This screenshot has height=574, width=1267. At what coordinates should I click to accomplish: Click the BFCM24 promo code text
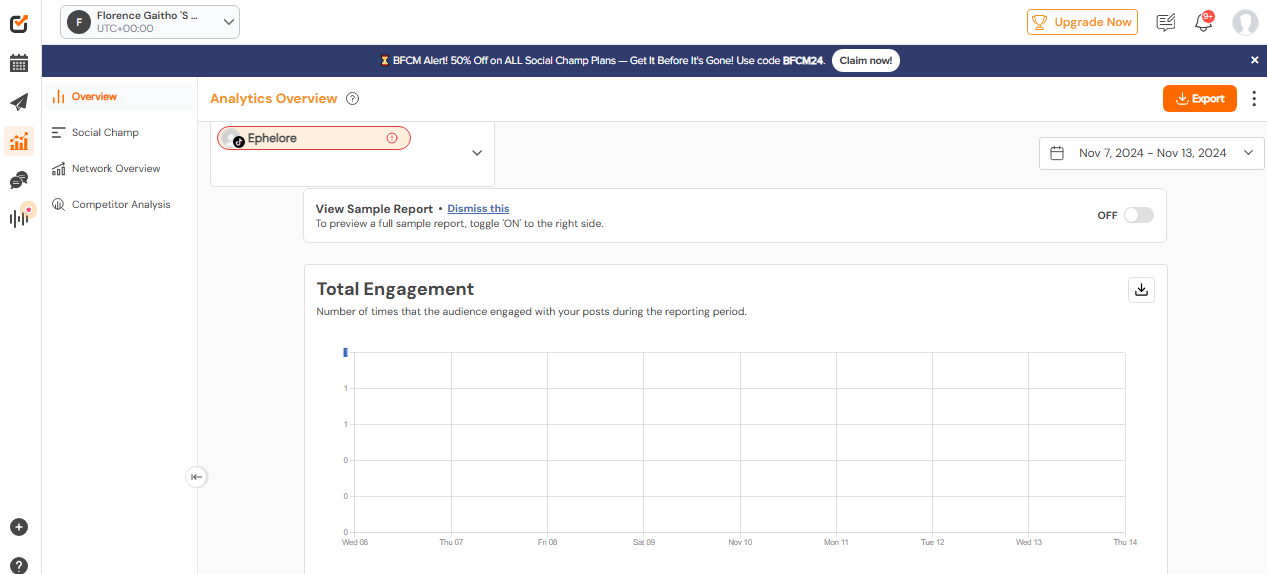(803, 61)
